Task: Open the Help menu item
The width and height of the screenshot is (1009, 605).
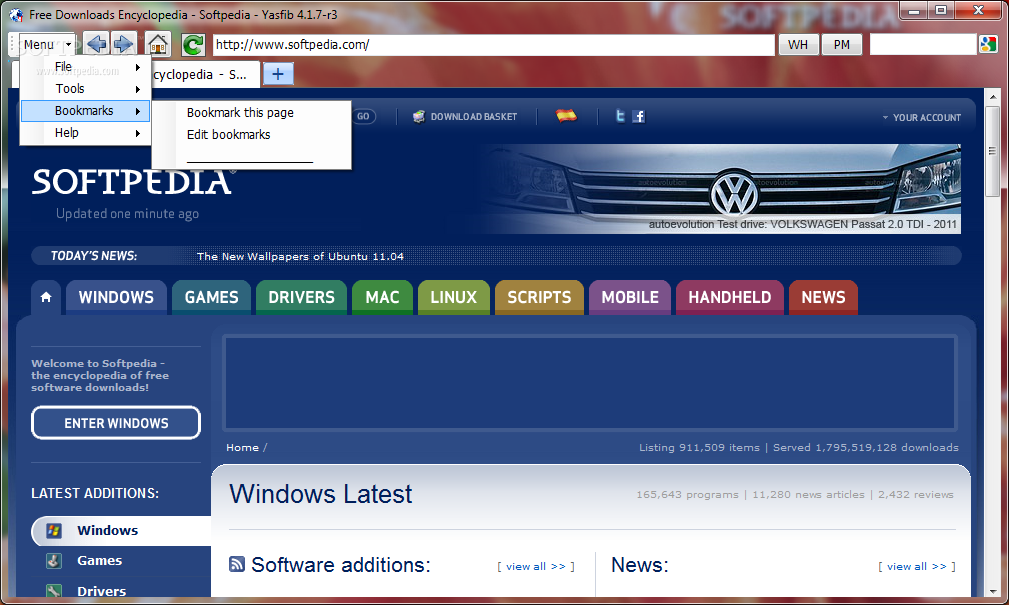Action: 86,133
